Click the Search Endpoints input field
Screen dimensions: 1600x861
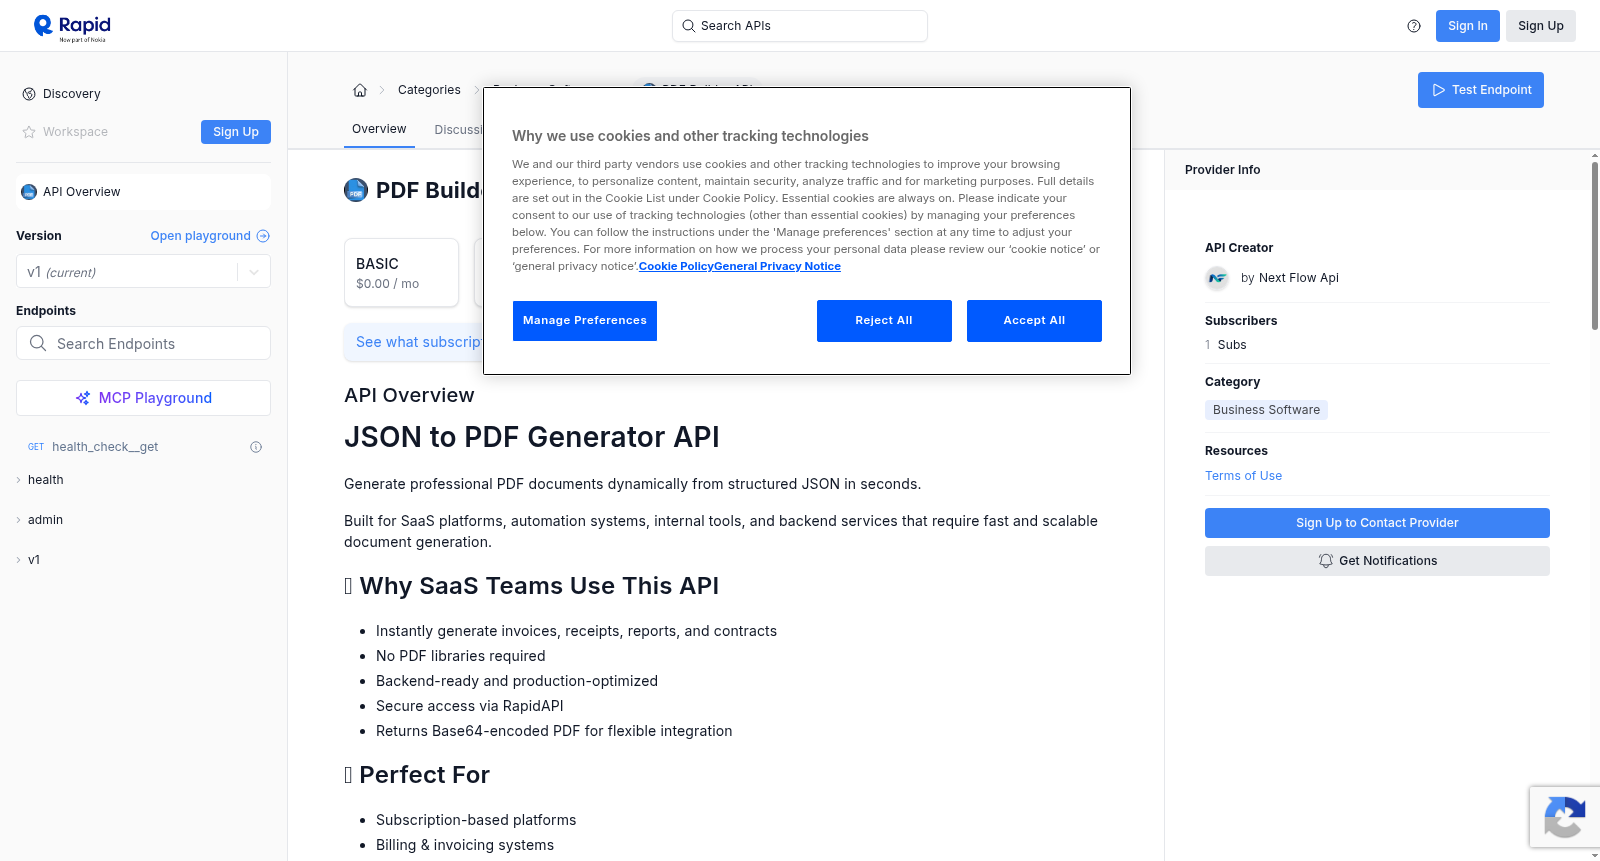pos(143,343)
